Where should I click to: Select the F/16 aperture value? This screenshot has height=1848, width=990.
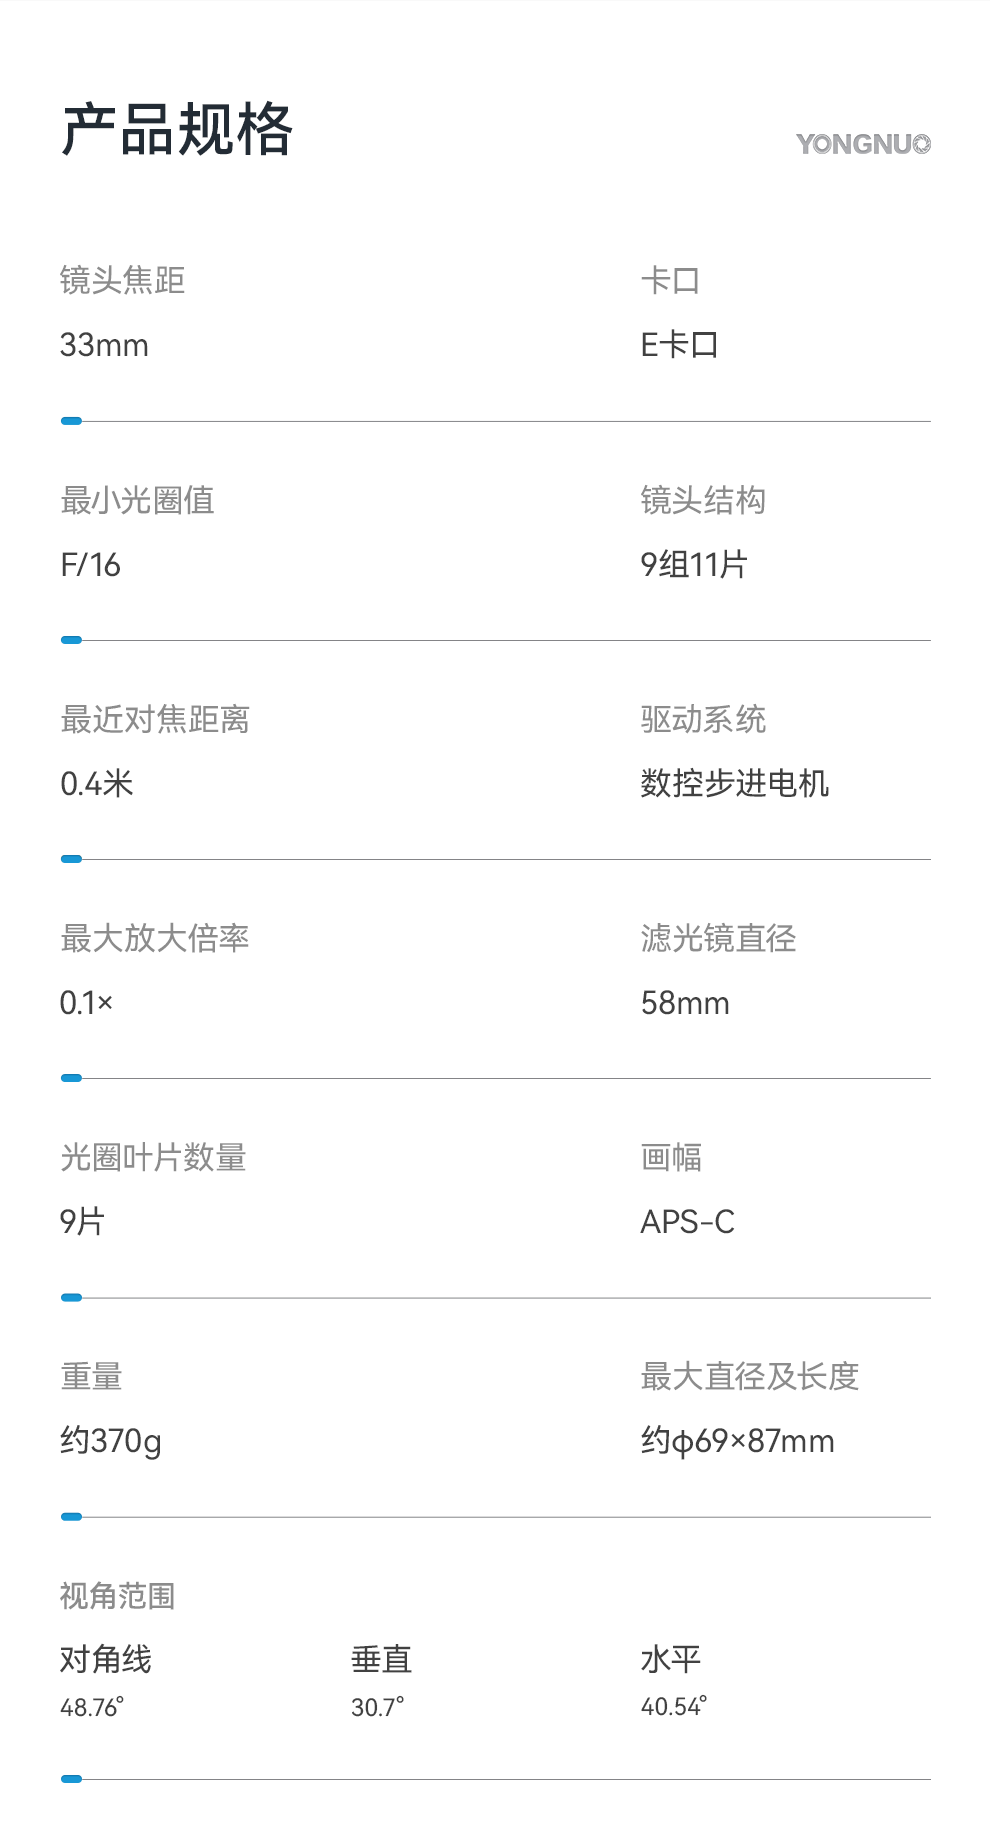click(x=90, y=565)
